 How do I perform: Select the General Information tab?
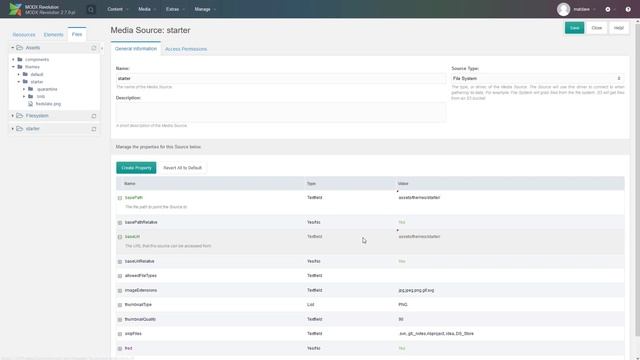tap(136, 49)
